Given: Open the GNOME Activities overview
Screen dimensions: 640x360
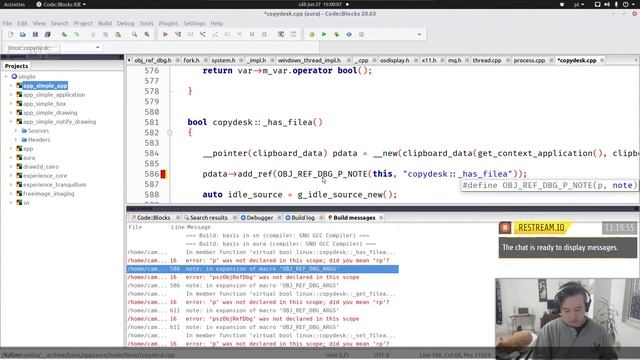Looking at the screenshot, I should coord(14,4).
